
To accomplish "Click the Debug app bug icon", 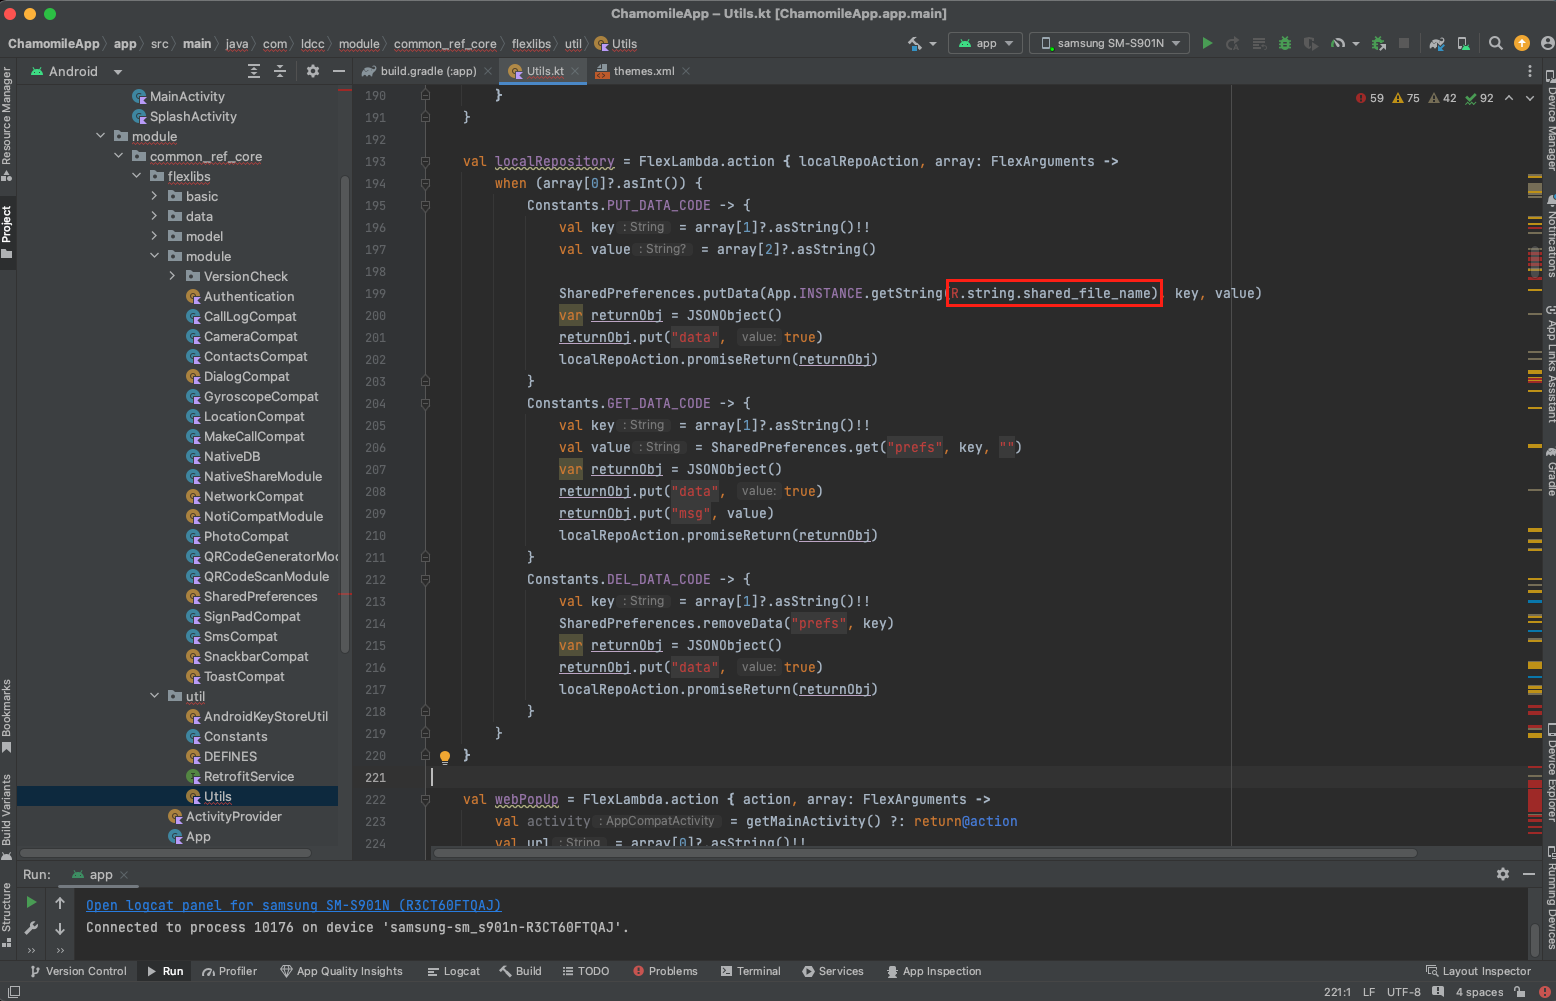I will (1285, 43).
